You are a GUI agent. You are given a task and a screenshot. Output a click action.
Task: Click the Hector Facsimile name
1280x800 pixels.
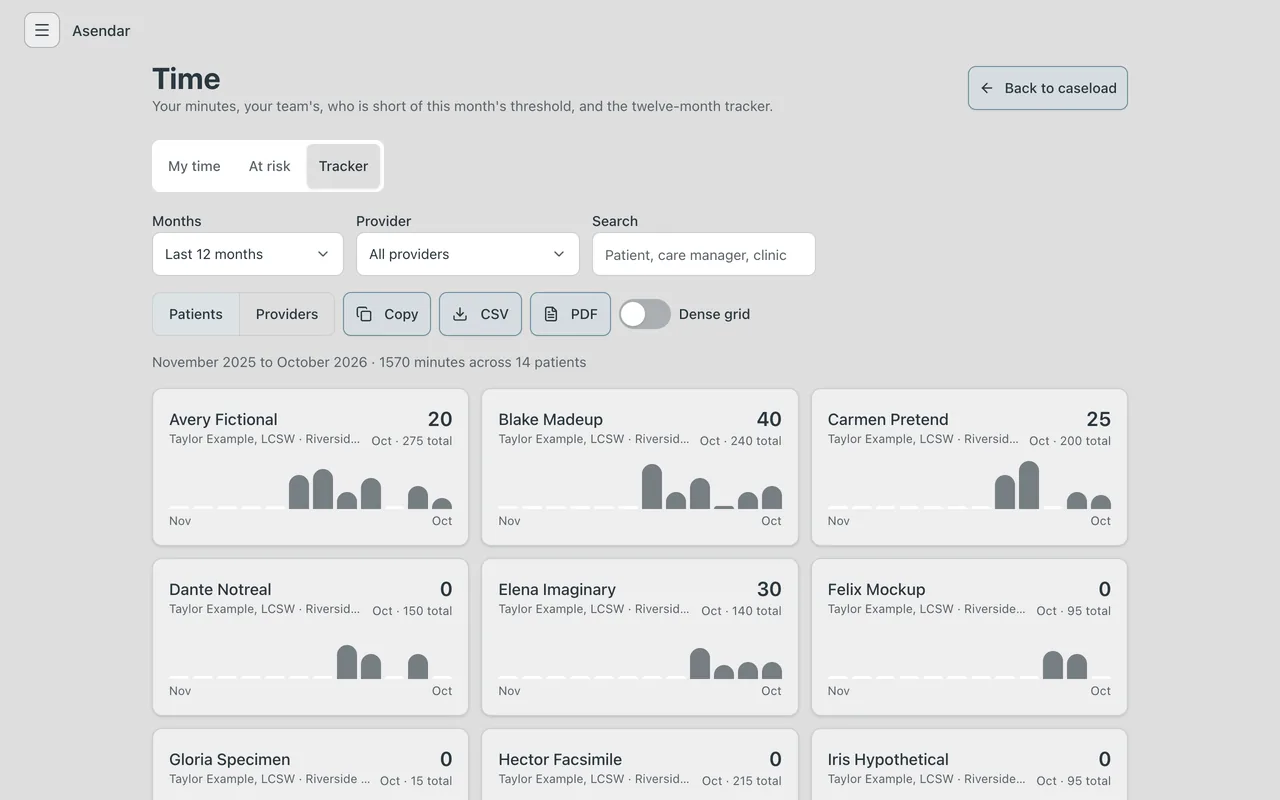560,759
